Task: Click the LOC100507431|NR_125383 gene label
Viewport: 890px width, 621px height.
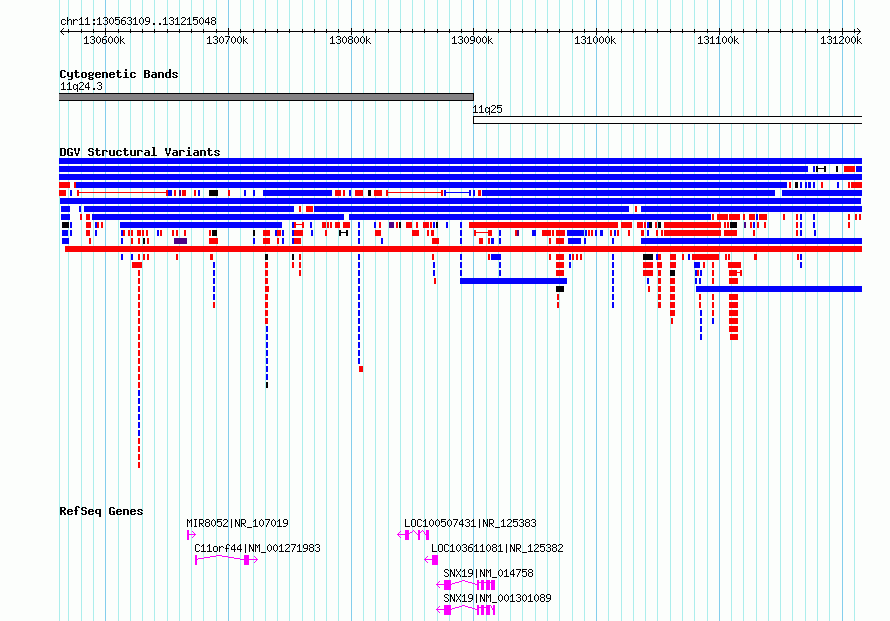Action: [470, 523]
